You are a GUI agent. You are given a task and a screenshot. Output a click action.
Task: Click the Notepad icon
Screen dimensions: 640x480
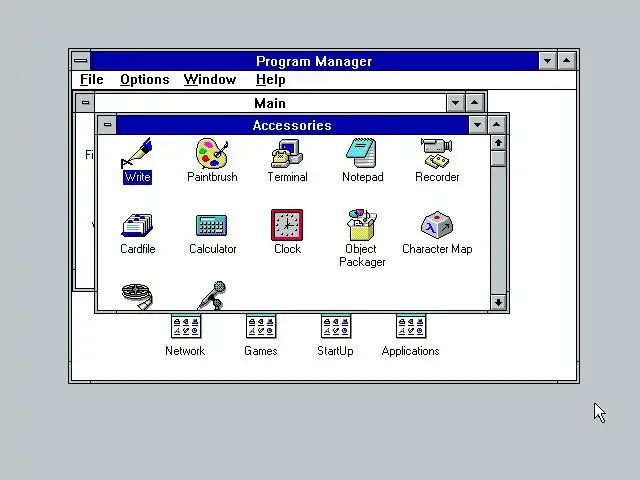pos(362,153)
